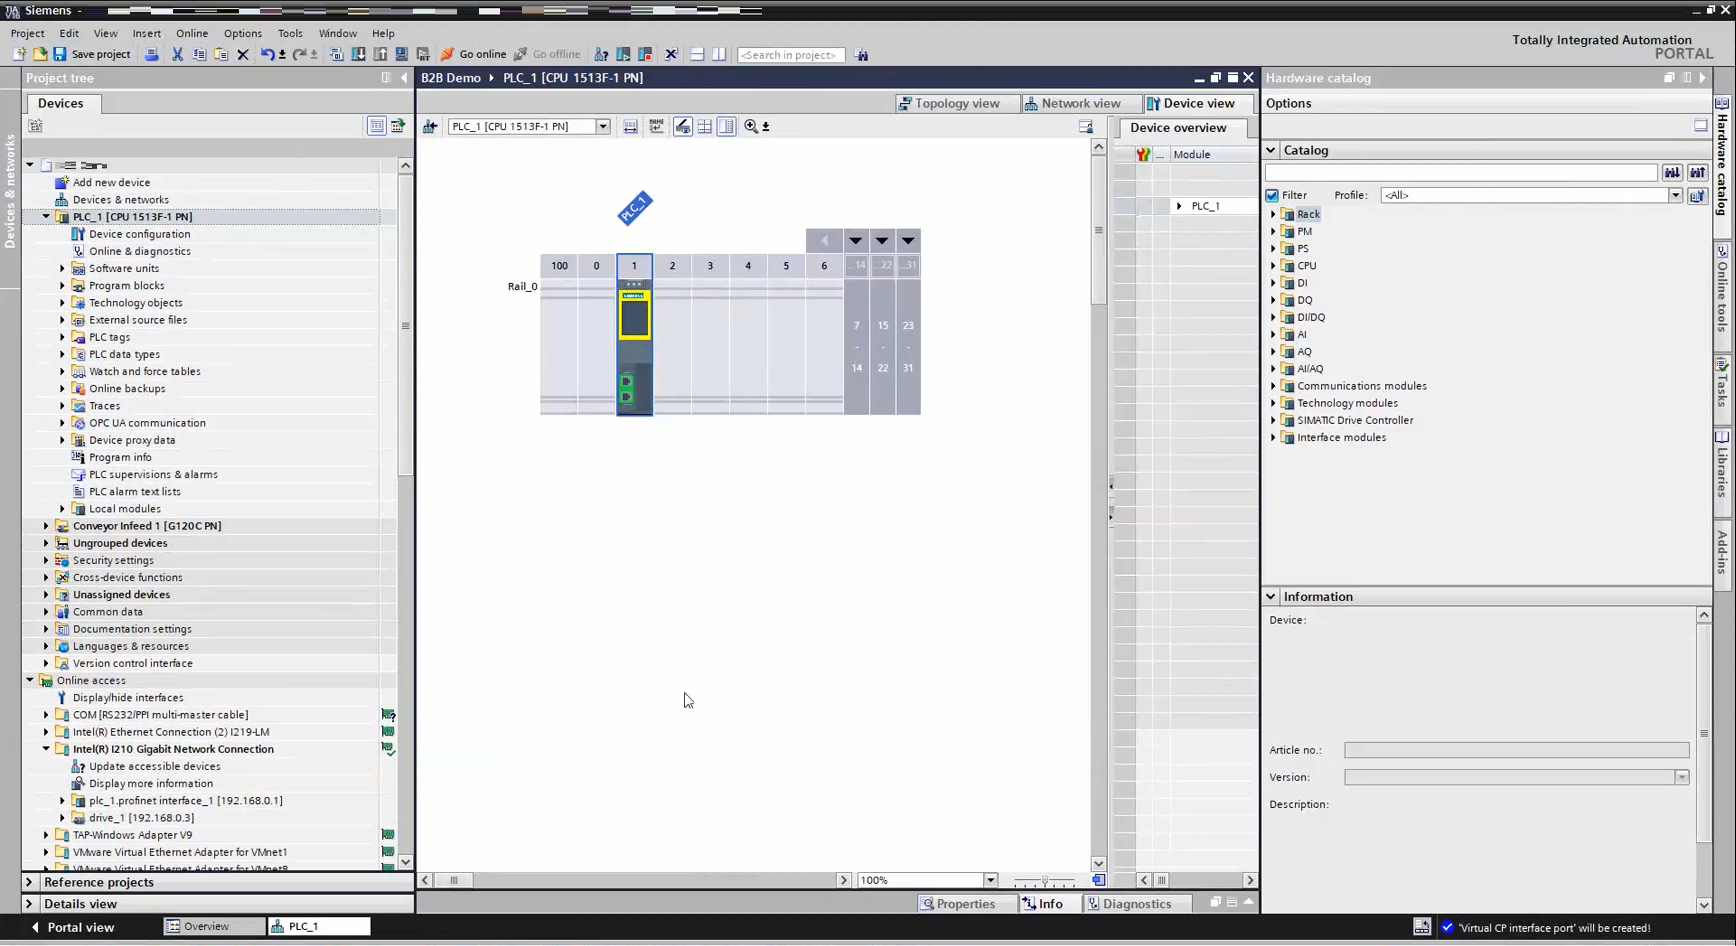Click the Undo arrow icon

point(267,54)
